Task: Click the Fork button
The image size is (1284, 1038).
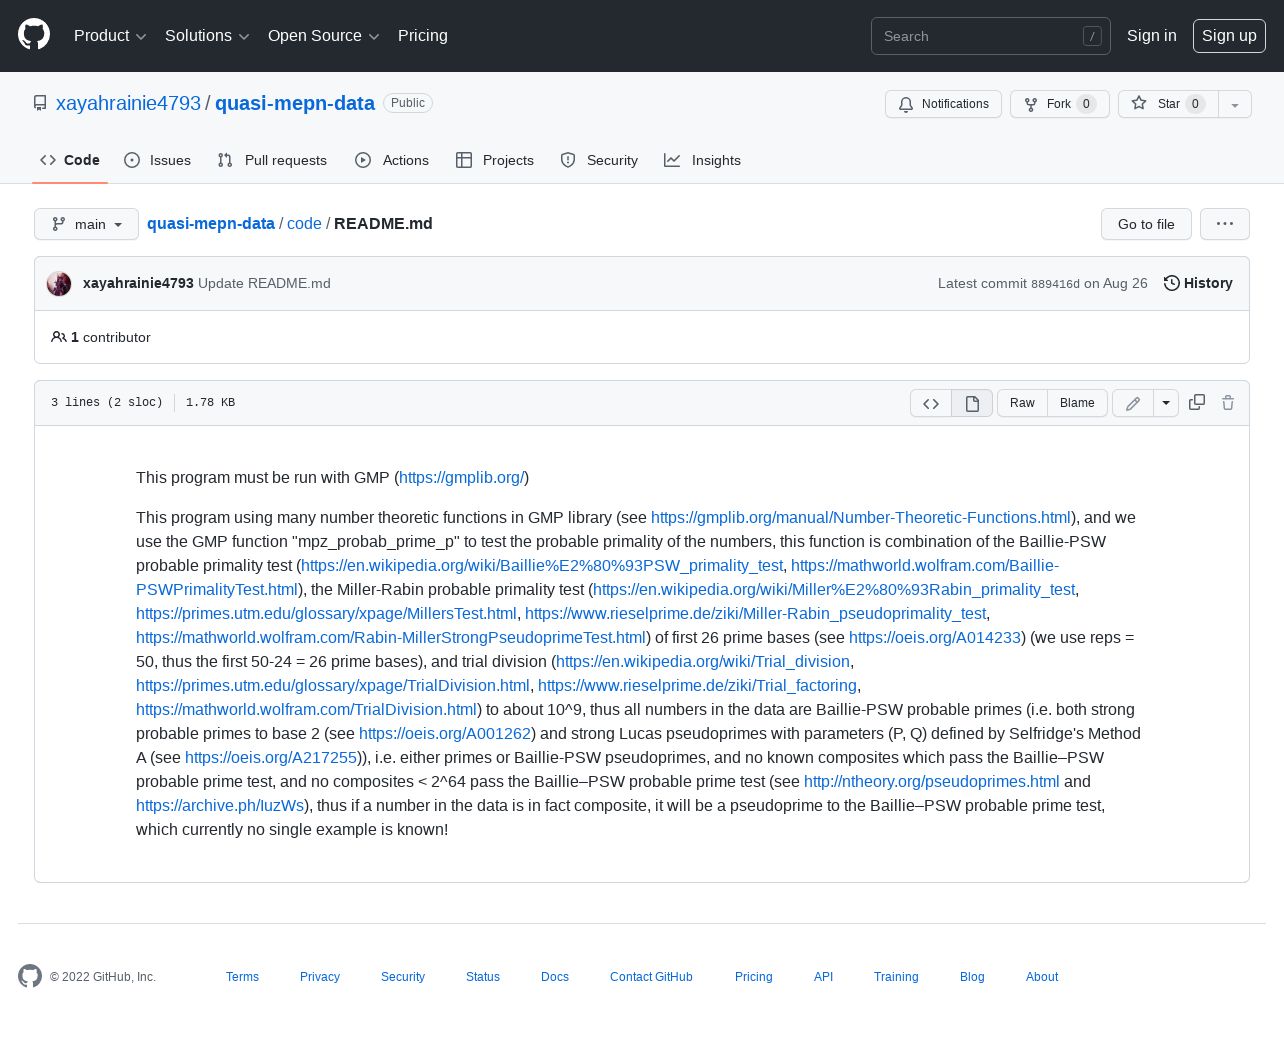Action: tap(1060, 104)
